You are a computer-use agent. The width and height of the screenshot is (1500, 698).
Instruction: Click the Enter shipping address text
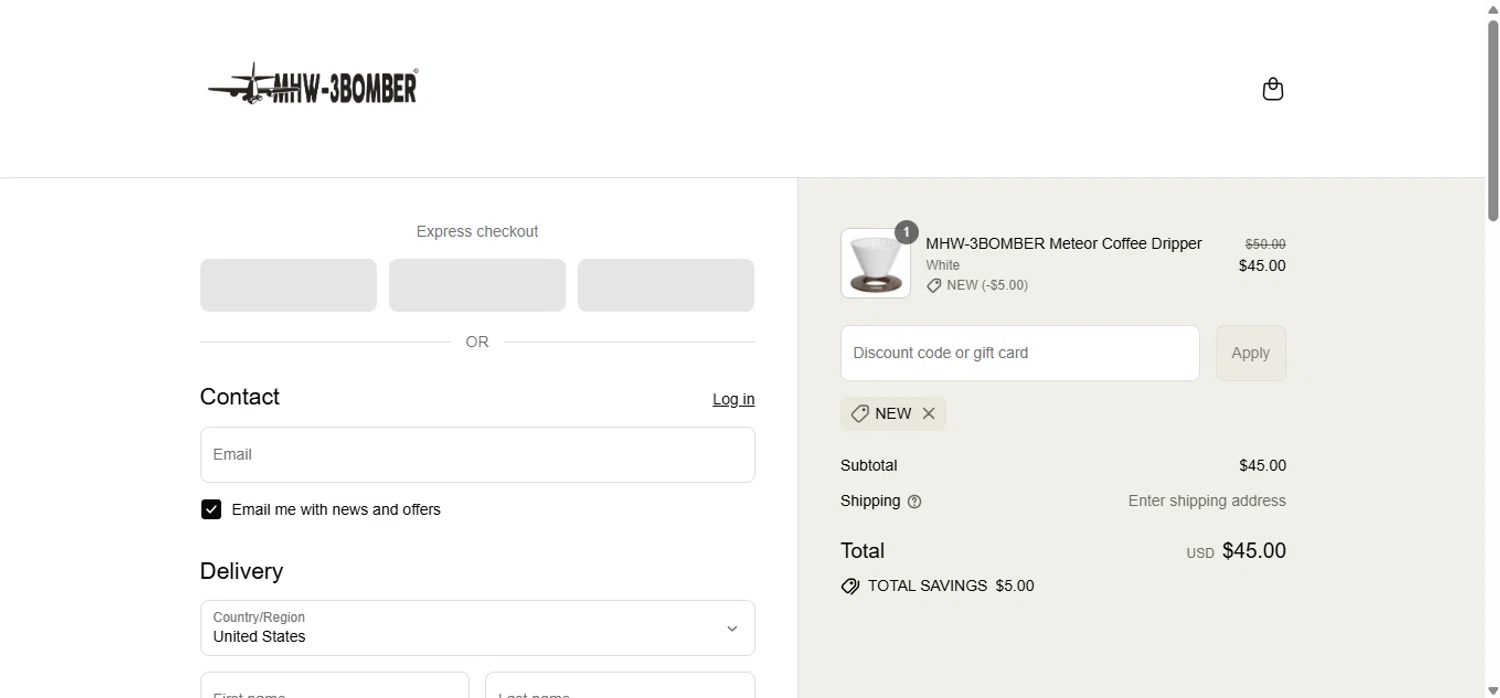1207,501
